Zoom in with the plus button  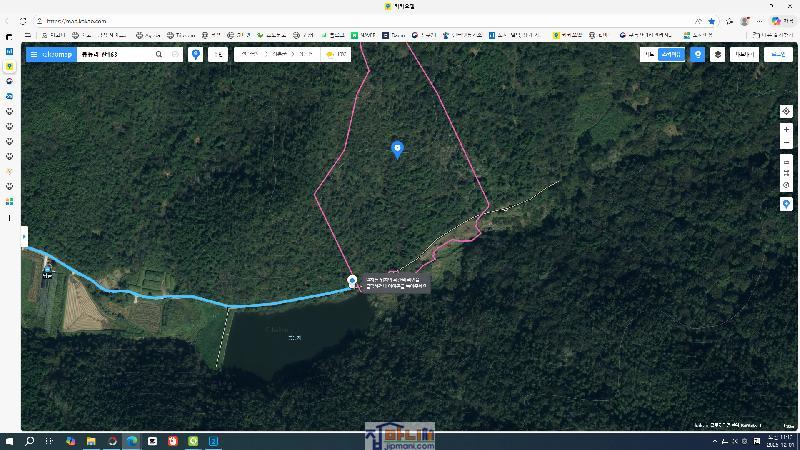[786, 130]
